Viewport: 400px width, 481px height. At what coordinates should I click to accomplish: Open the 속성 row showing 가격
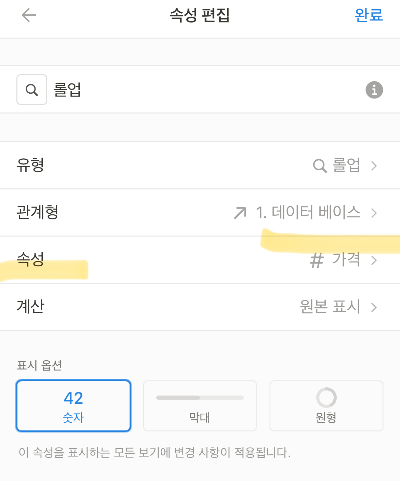click(200, 260)
